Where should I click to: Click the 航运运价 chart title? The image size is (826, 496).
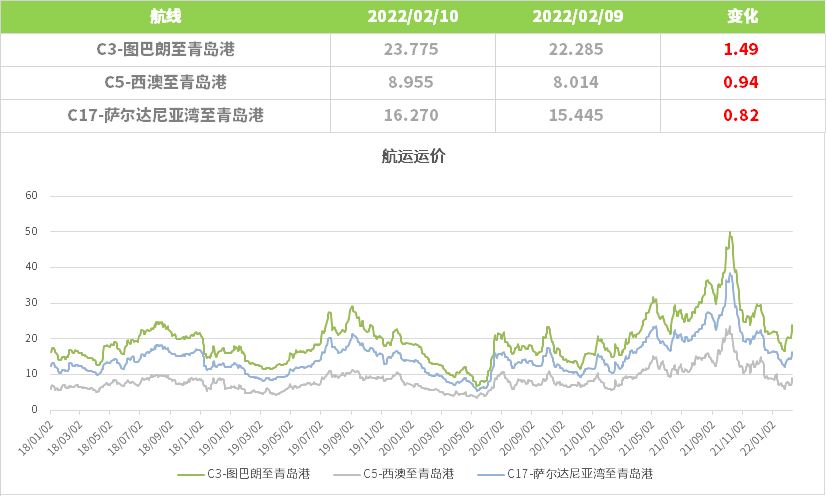[x=413, y=156]
